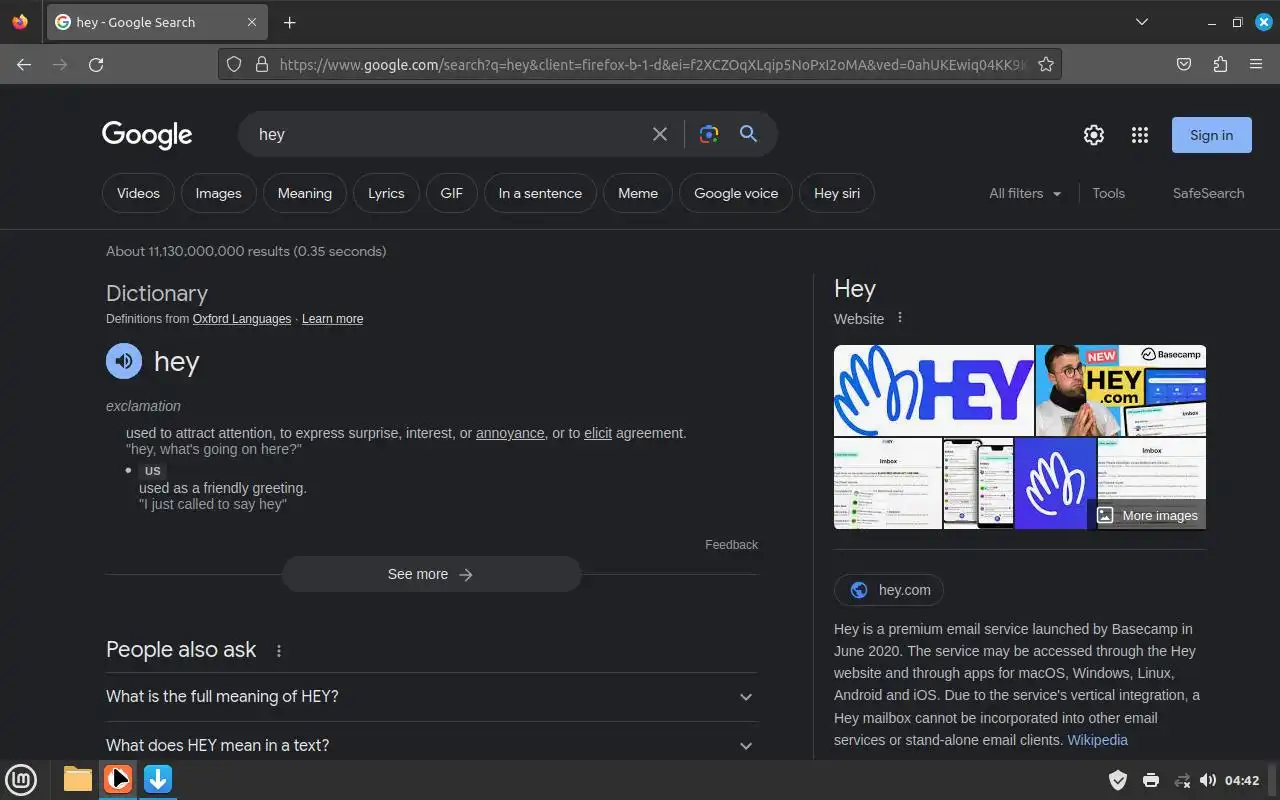The width and height of the screenshot is (1280, 800).
Task: Click the magnifying glass search icon
Action: click(x=748, y=134)
